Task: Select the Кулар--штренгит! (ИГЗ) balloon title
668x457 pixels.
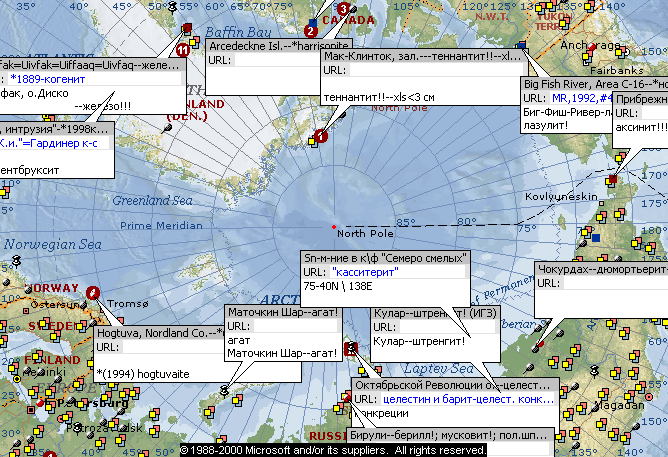Action: (x=435, y=313)
